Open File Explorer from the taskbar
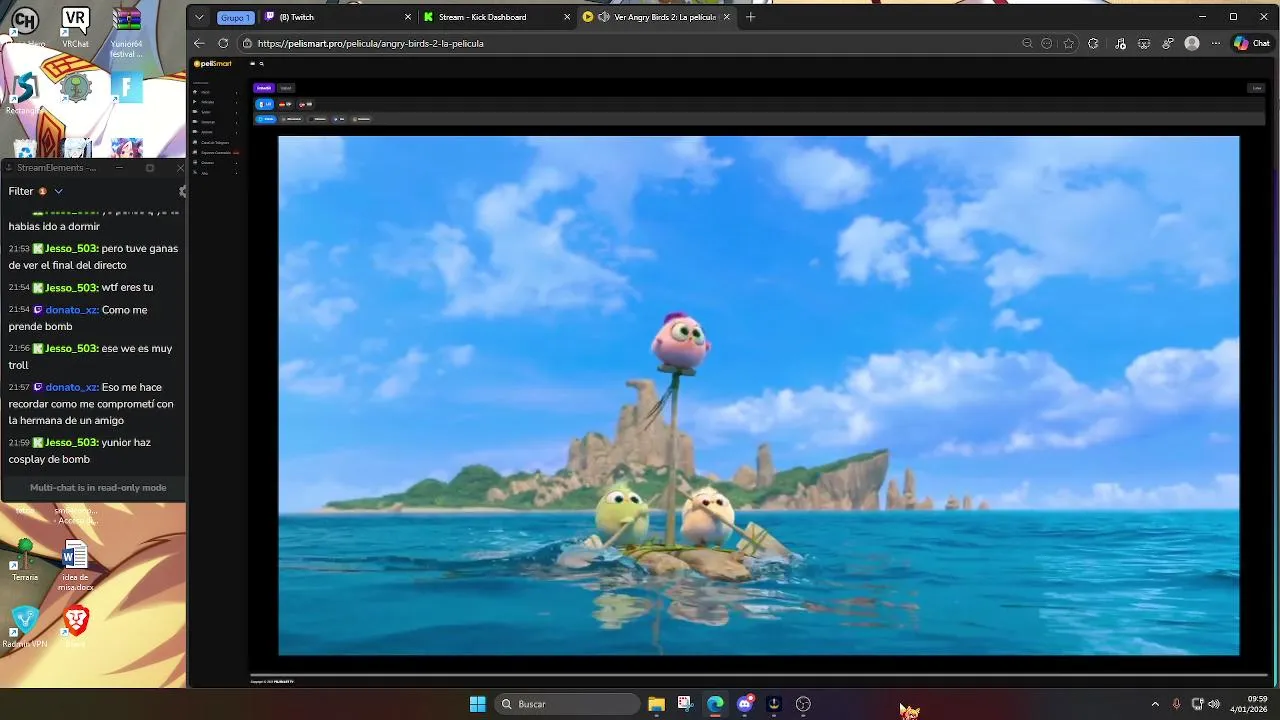 656,704
